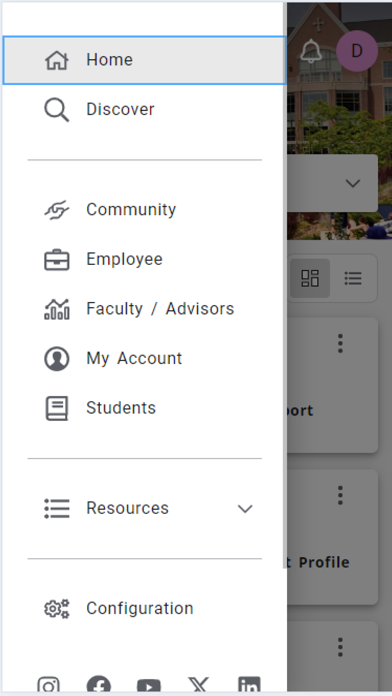Visit the Facebook social link
The width and height of the screenshot is (392, 696).
[99, 686]
